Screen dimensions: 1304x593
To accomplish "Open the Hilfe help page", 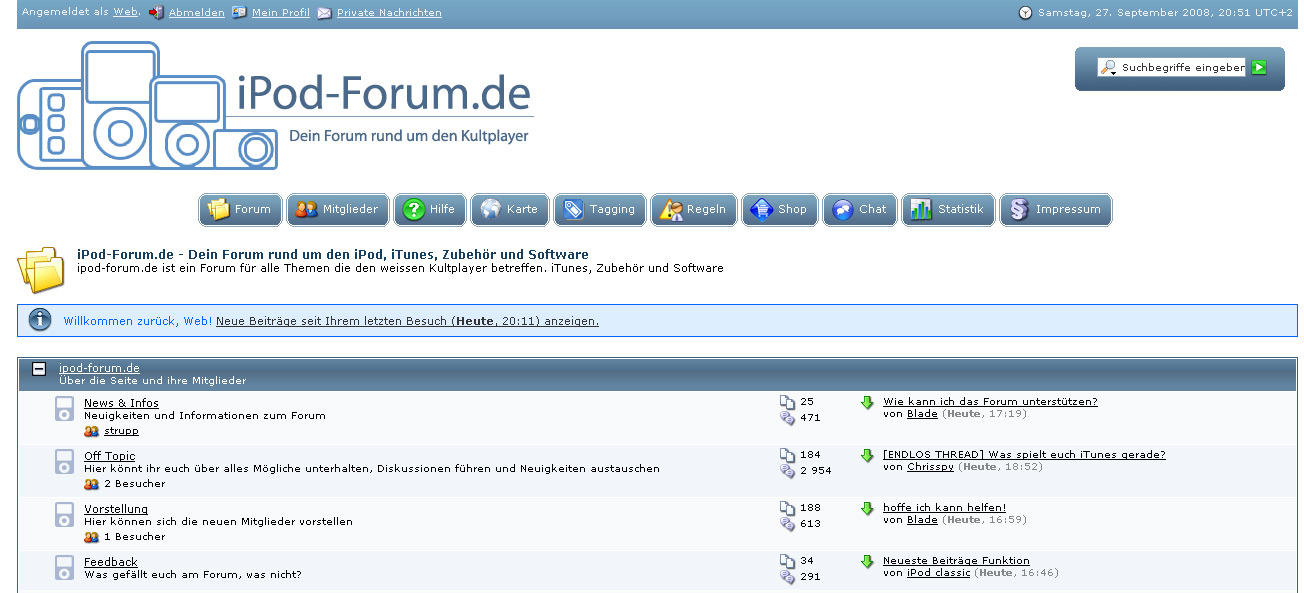I will [430, 210].
